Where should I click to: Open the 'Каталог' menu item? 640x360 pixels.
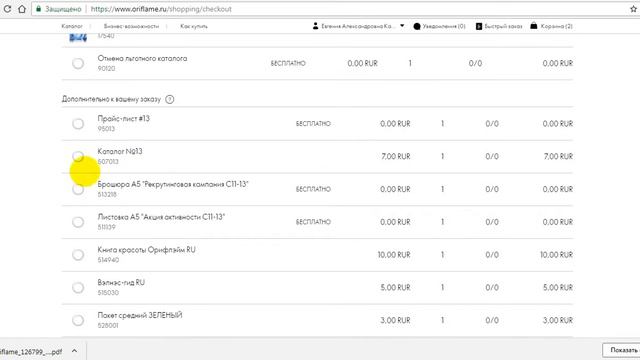pos(72,26)
